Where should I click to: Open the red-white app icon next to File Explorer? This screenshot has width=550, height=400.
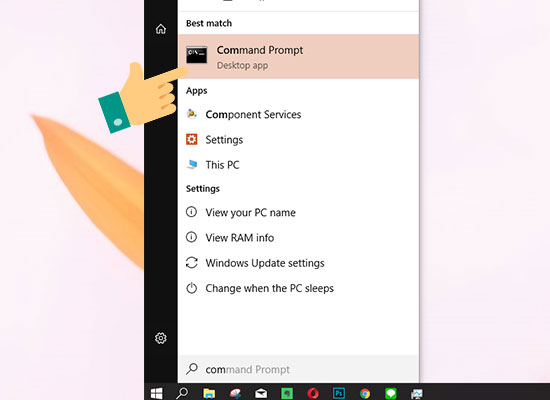[235, 393]
